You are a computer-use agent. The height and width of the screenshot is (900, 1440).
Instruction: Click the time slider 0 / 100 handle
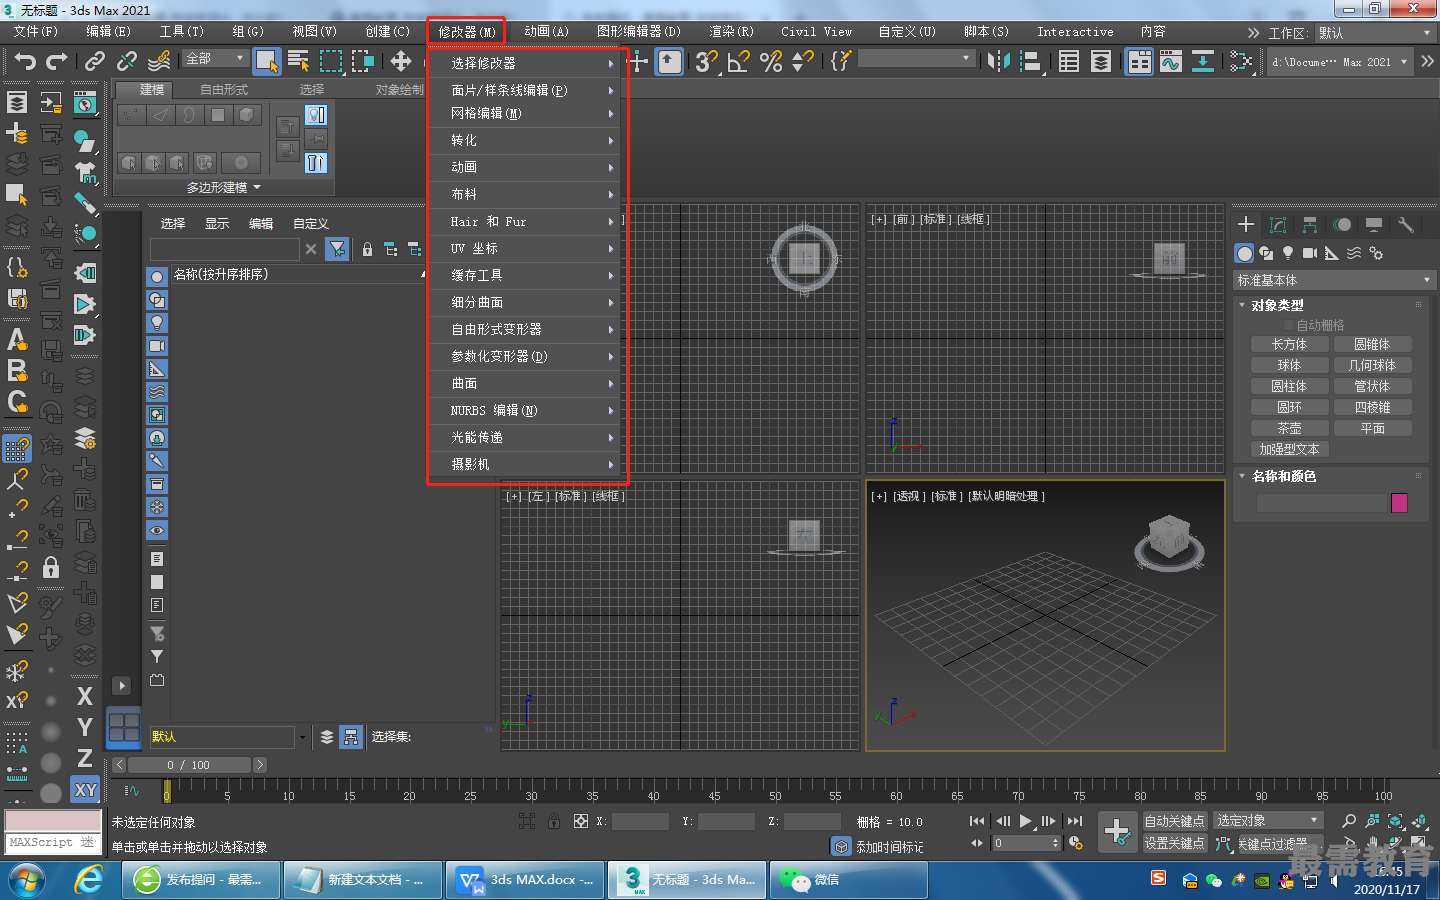point(189,765)
